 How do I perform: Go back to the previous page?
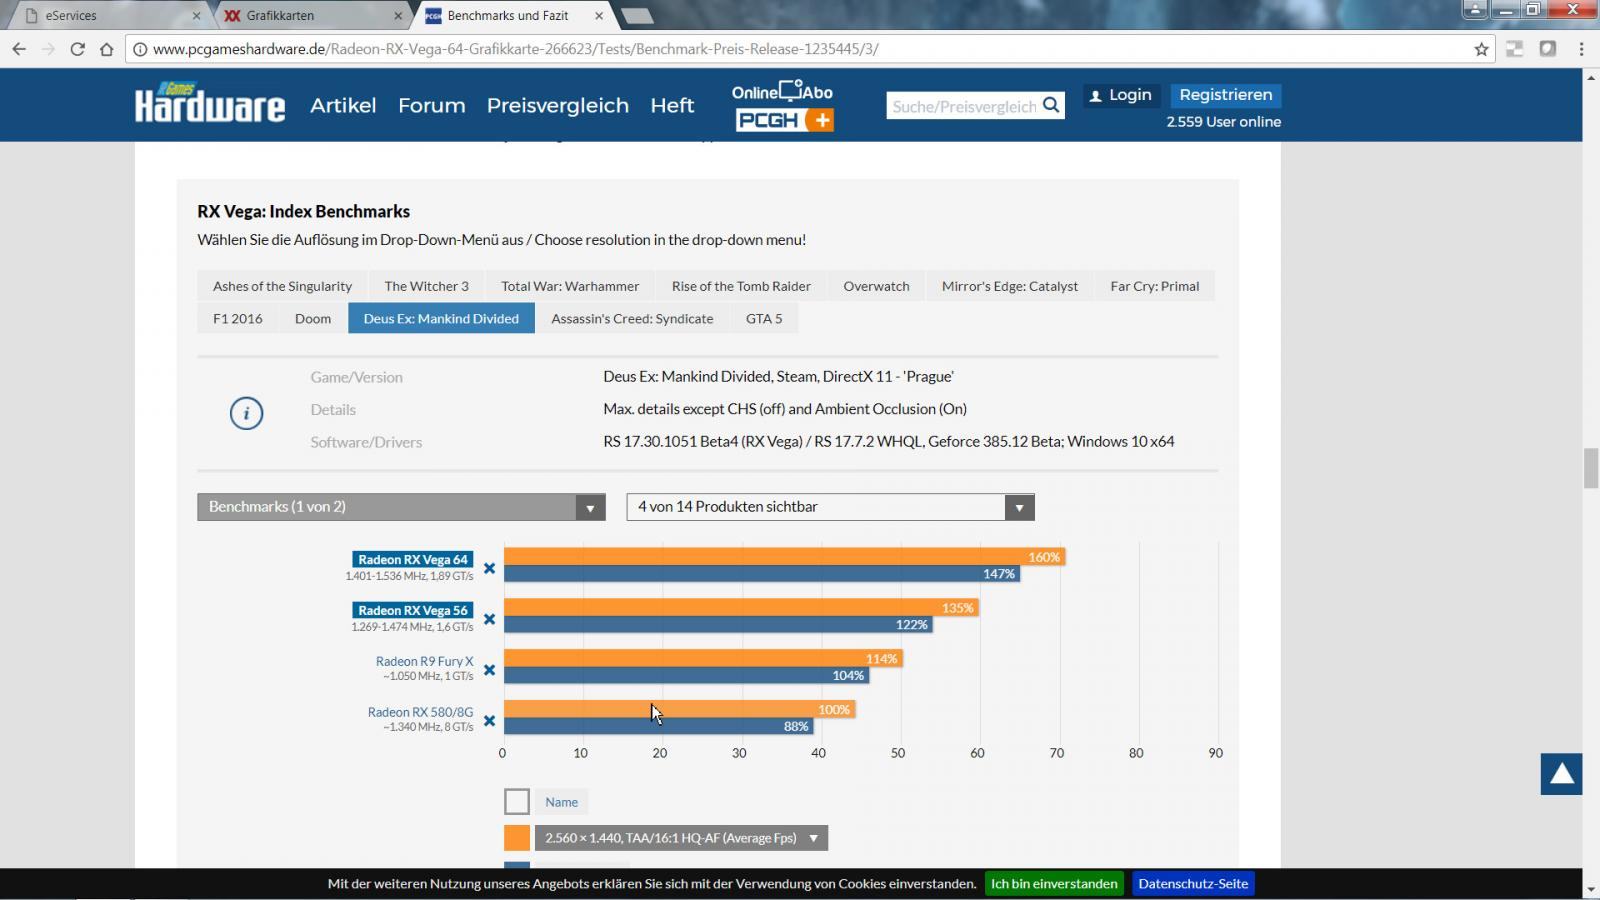pyautogui.click(x=19, y=49)
